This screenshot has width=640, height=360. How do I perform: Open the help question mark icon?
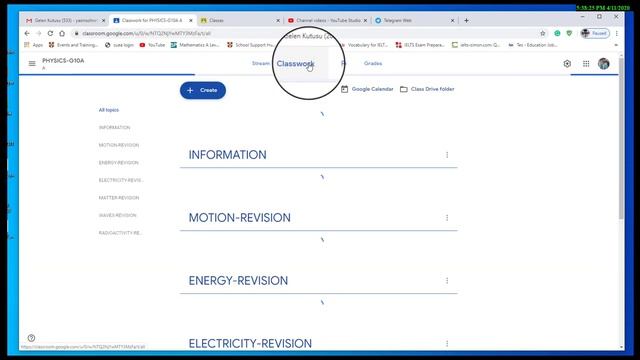[31, 338]
